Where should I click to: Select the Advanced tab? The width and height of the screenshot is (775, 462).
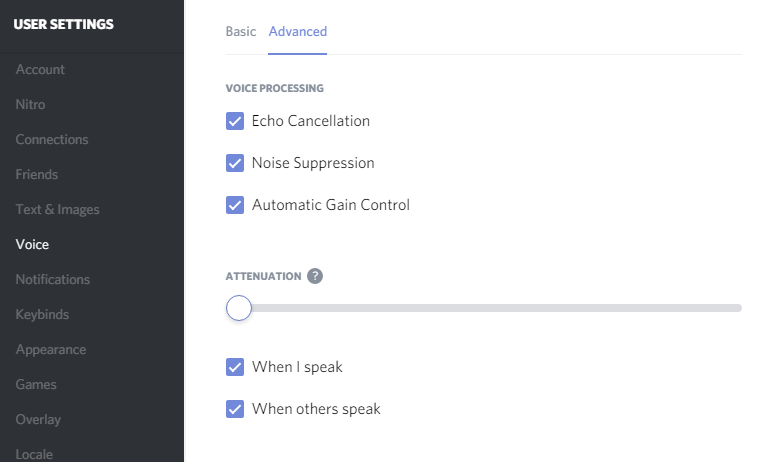click(298, 32)
